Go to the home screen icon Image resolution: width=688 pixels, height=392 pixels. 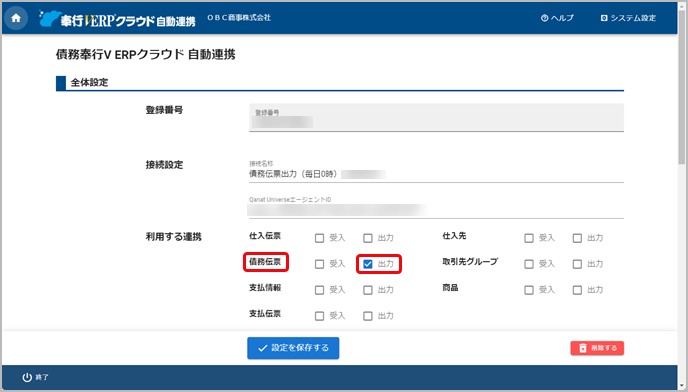[16, 18]
